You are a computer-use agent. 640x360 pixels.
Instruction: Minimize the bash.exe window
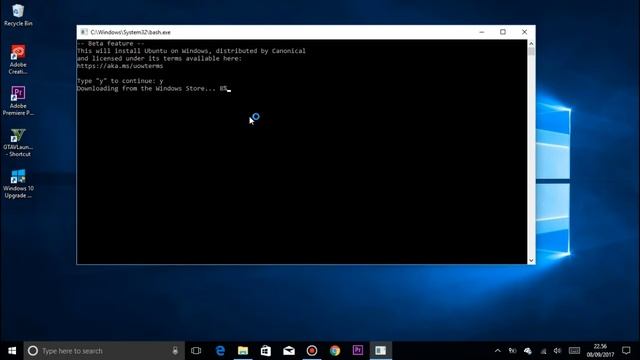[482, 32]
